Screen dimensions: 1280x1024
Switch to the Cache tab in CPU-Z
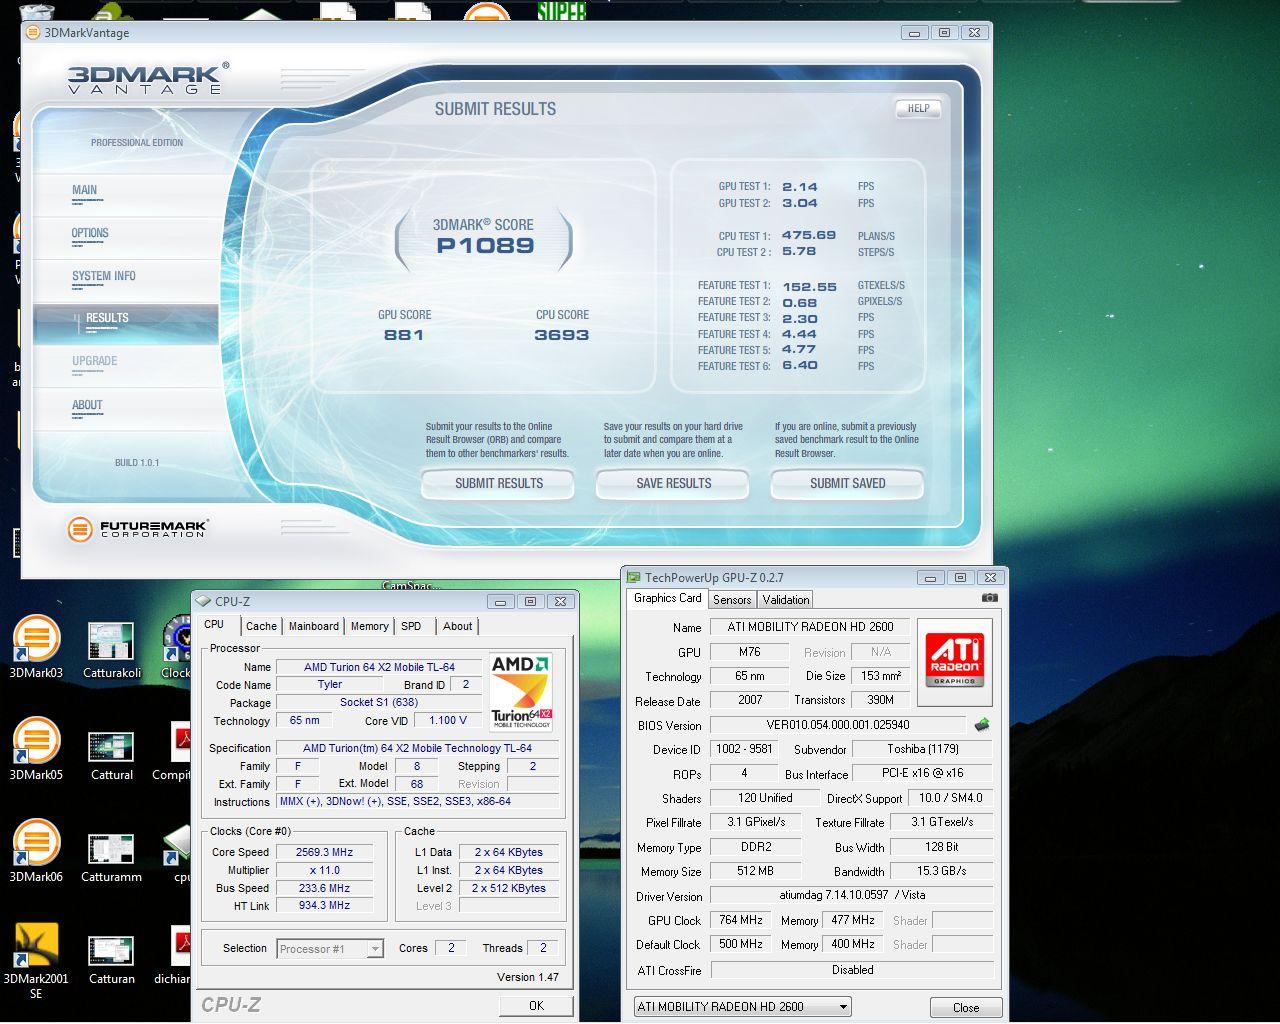pos(261,626)
